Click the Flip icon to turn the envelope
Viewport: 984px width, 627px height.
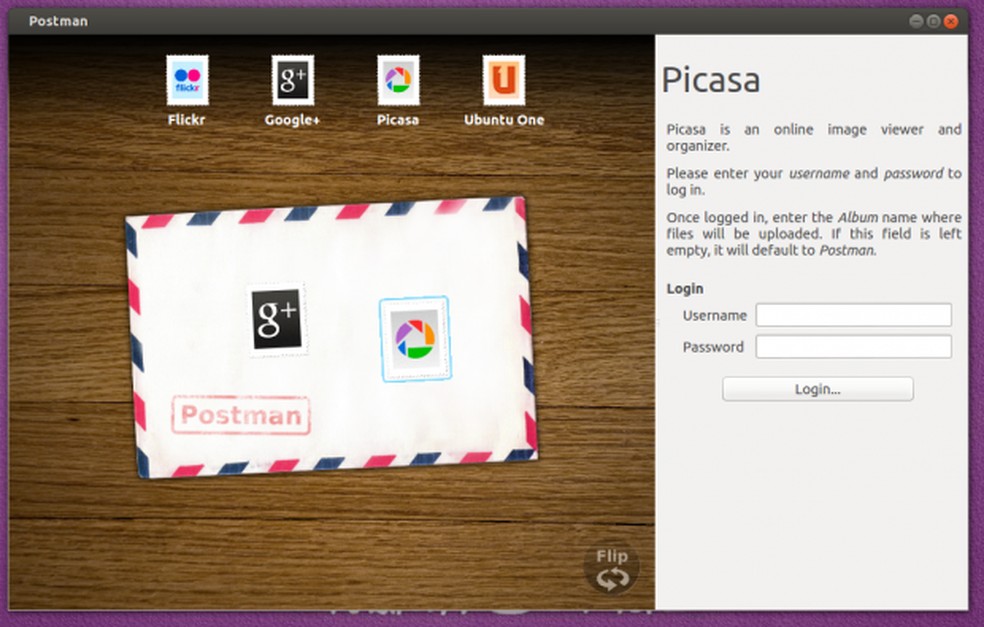click(x=611, y=567)
